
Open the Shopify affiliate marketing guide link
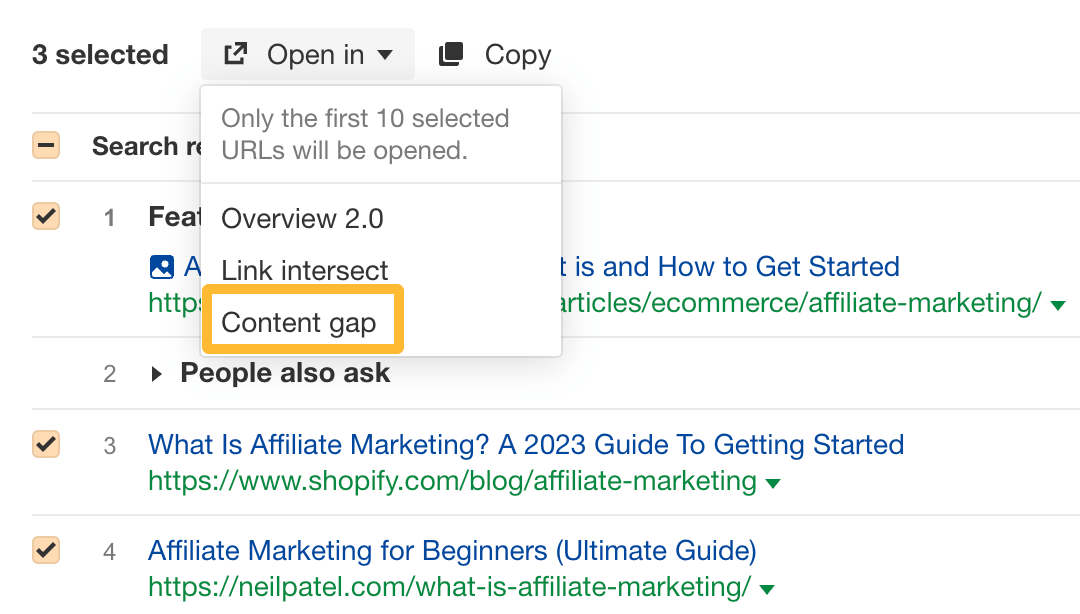525,444
